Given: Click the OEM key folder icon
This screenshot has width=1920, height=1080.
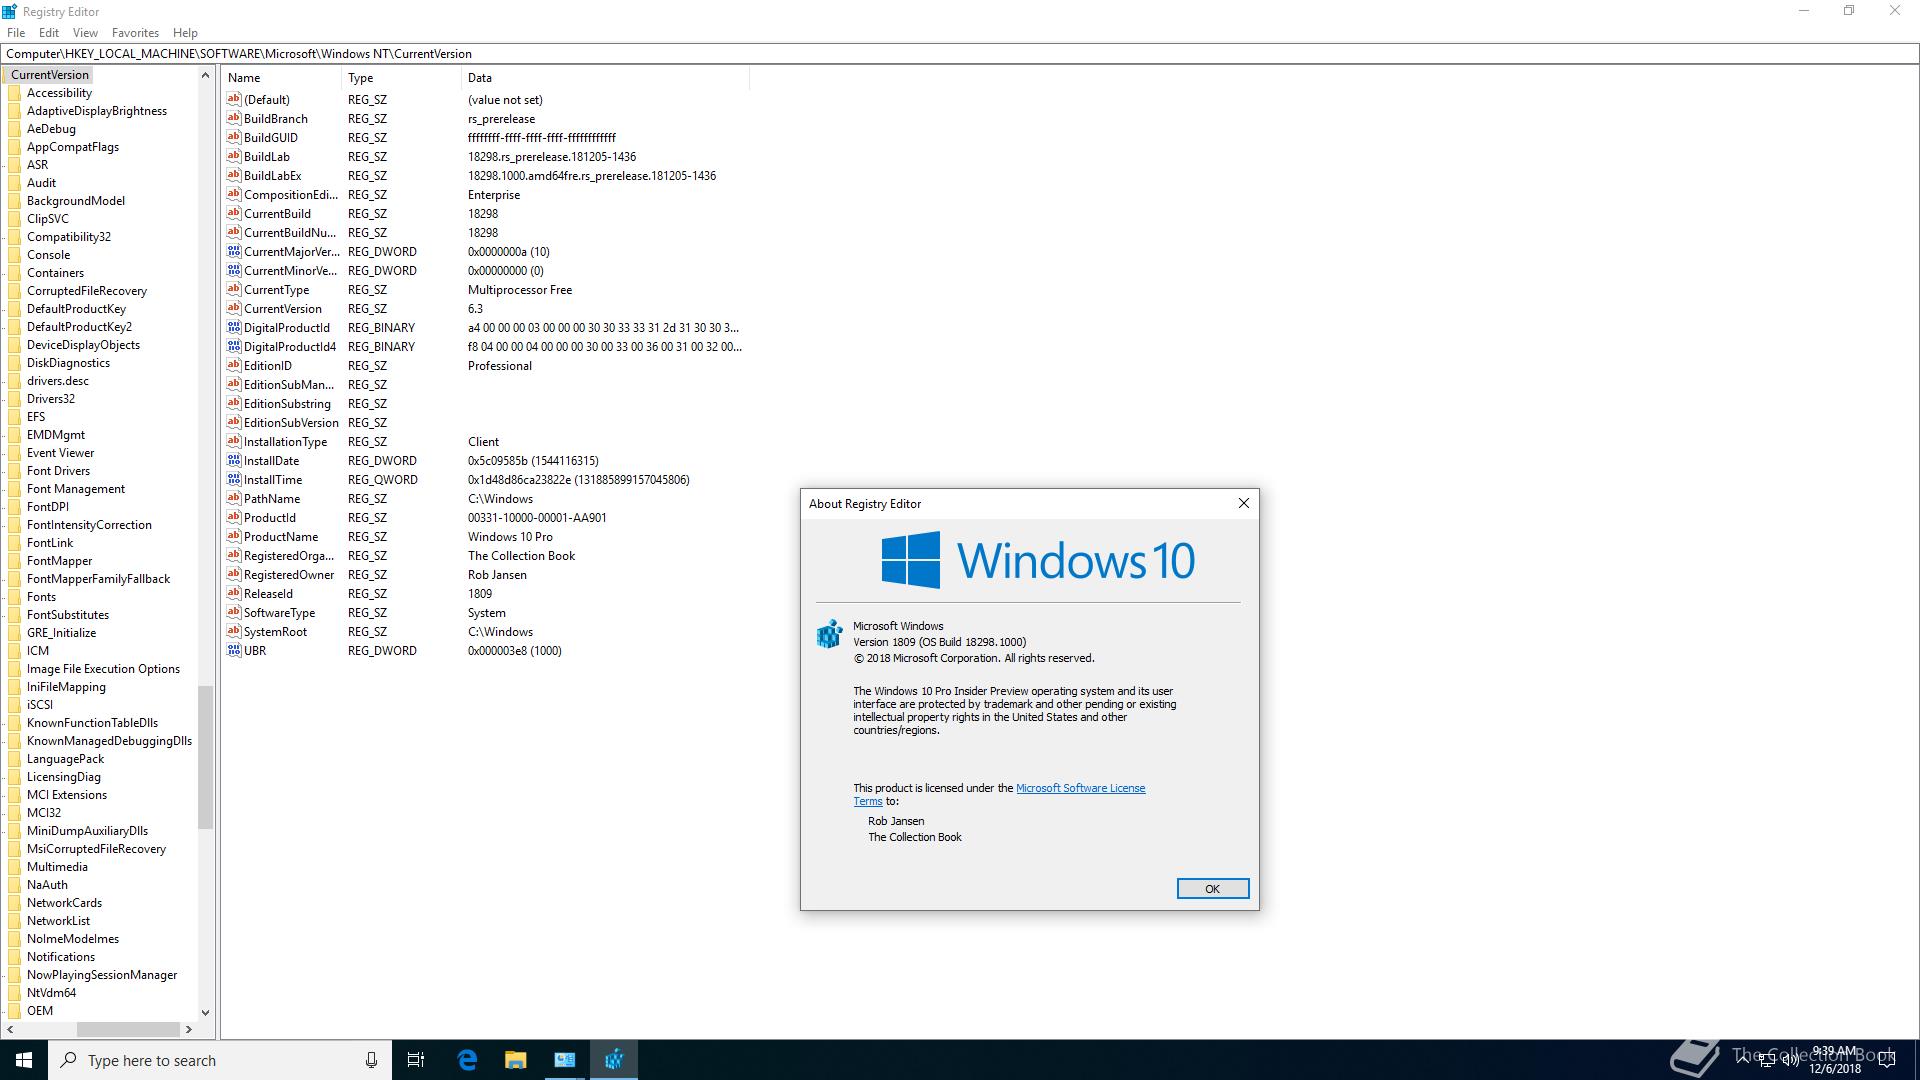Looking at the screenshot, I should click(x=15, y=1011).
